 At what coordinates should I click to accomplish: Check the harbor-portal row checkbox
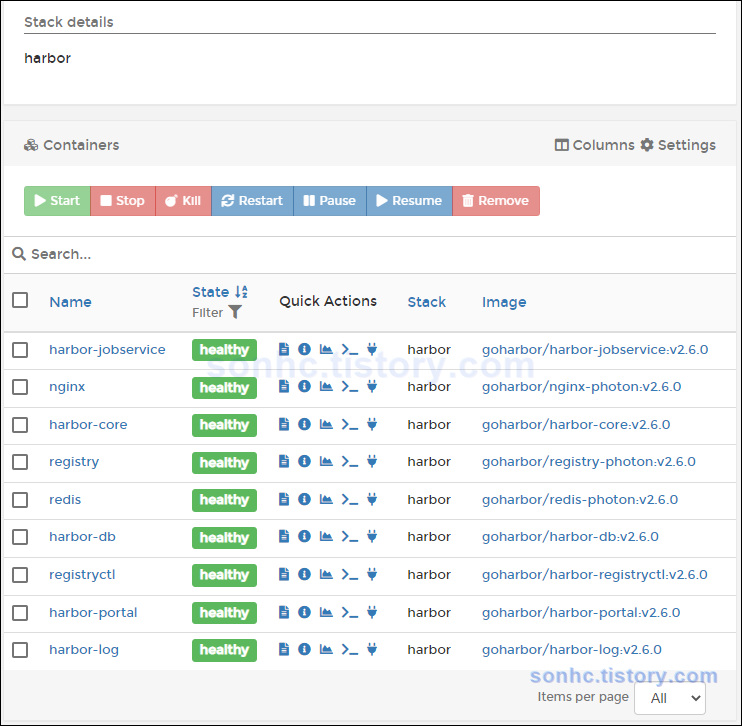tap(20, 613)
